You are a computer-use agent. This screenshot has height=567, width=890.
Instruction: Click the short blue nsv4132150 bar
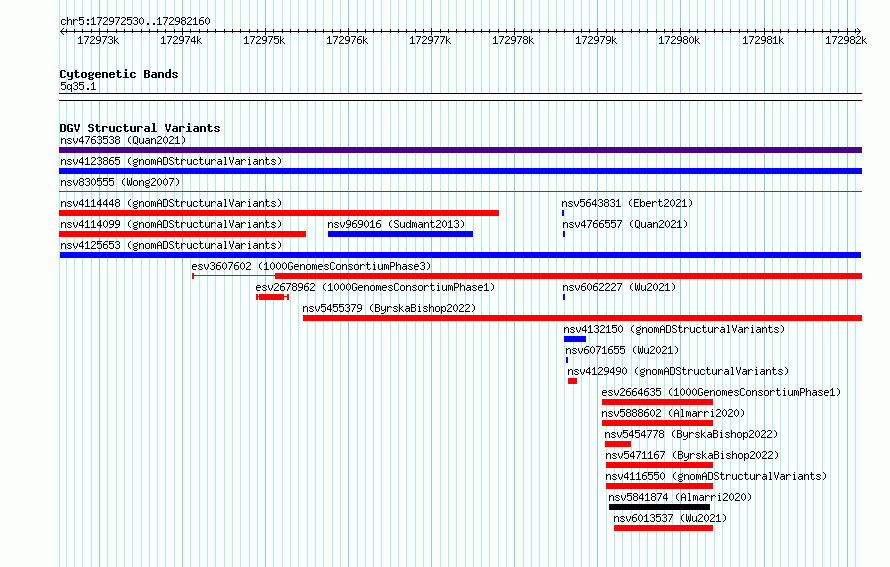575,339
